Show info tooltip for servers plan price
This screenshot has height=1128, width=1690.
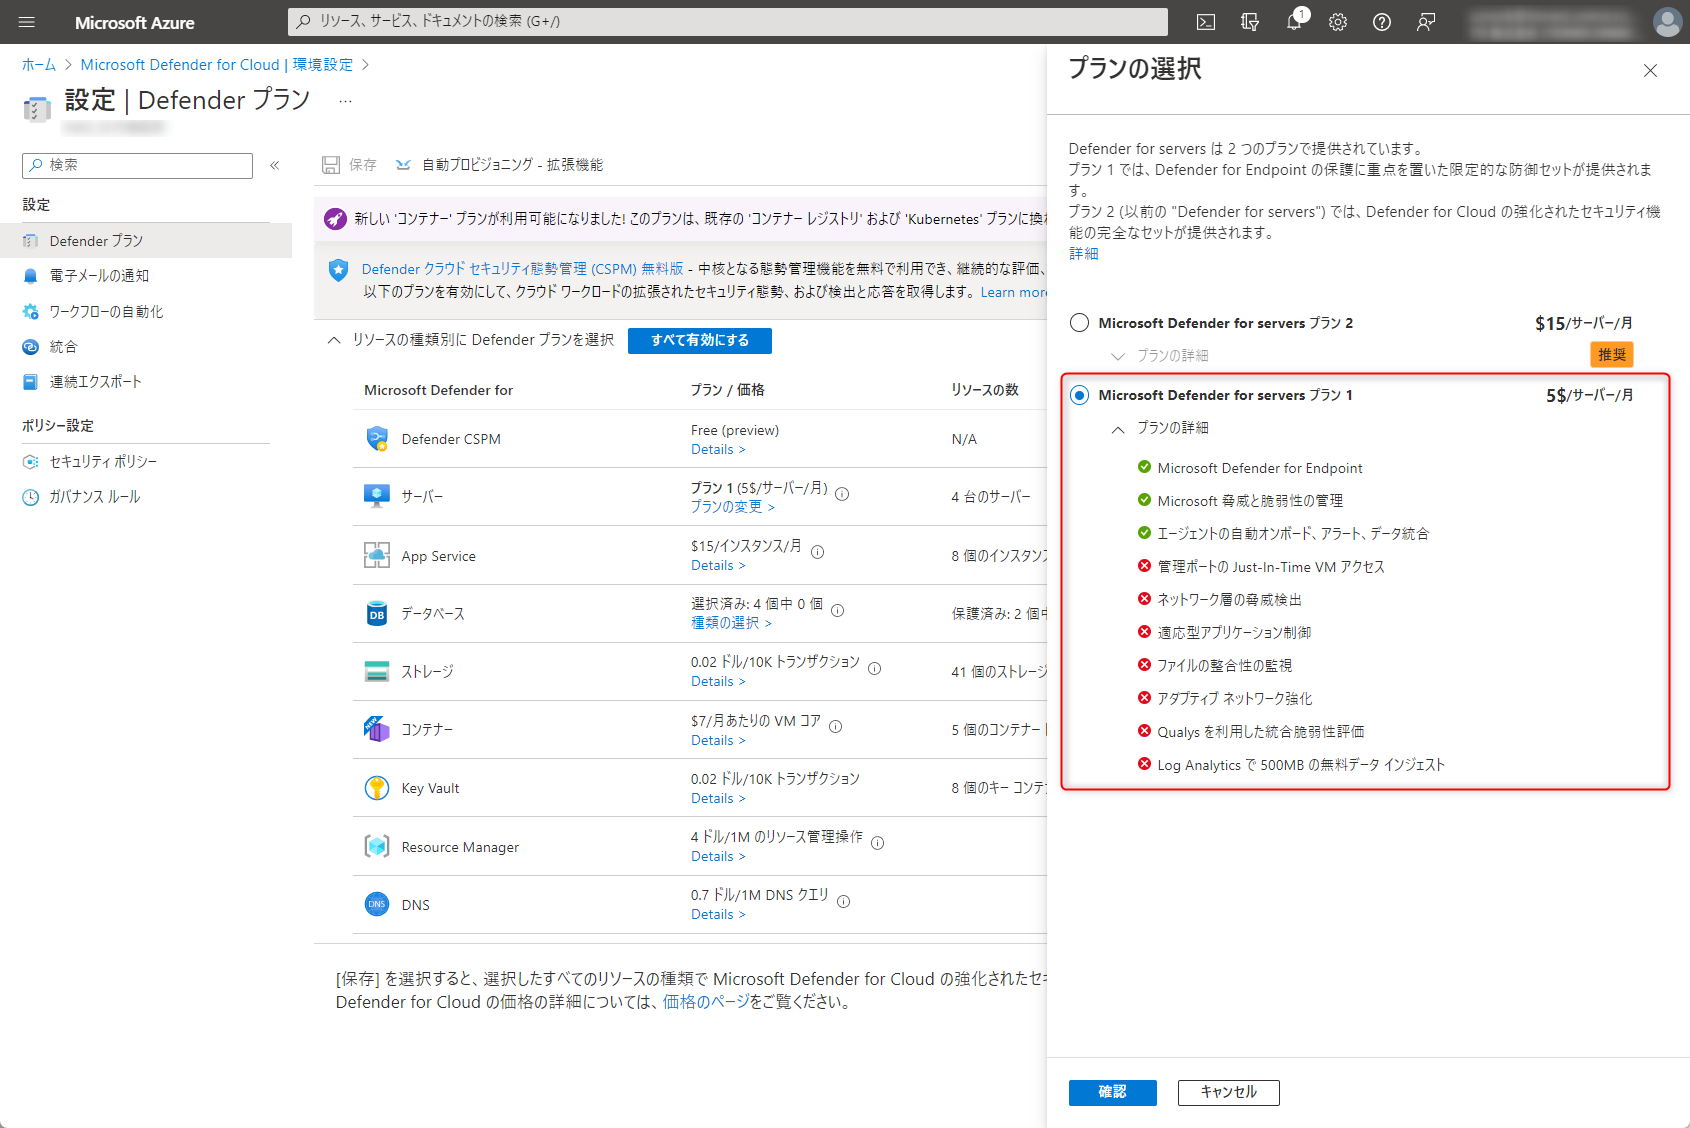click(x=842, y=494)
